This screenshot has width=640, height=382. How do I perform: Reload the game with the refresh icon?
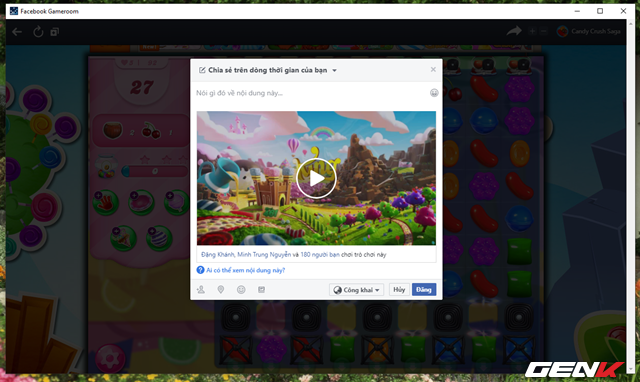[38, 32]
